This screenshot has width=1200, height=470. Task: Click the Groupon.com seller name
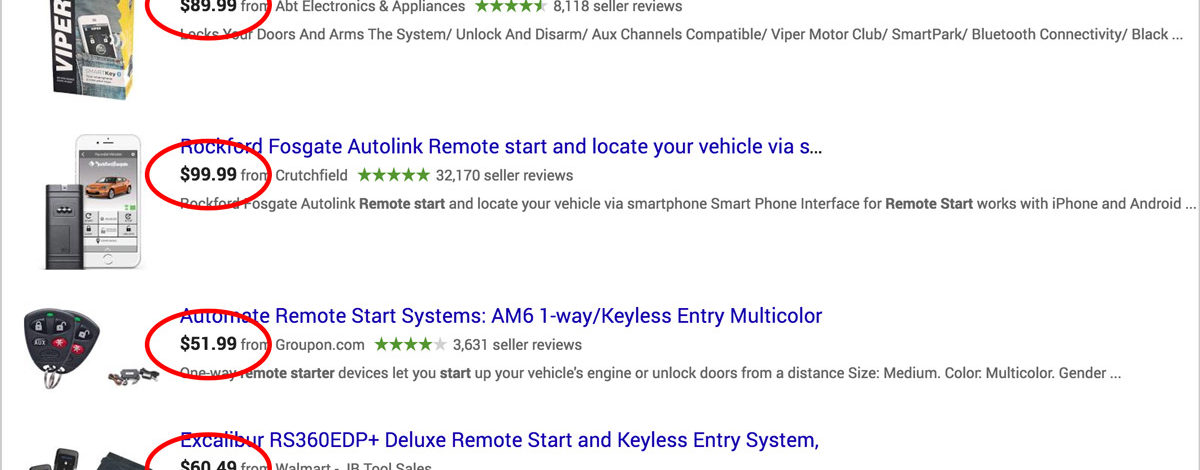point(320,344)
